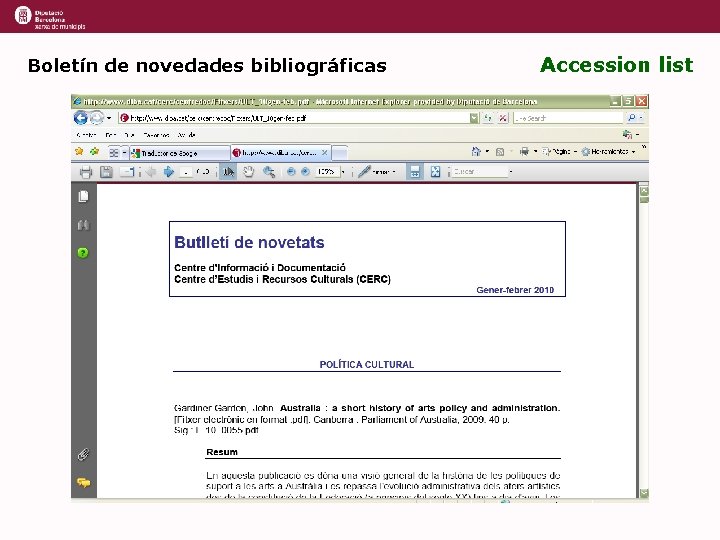Click the green help question mark icon

[83, 253]
